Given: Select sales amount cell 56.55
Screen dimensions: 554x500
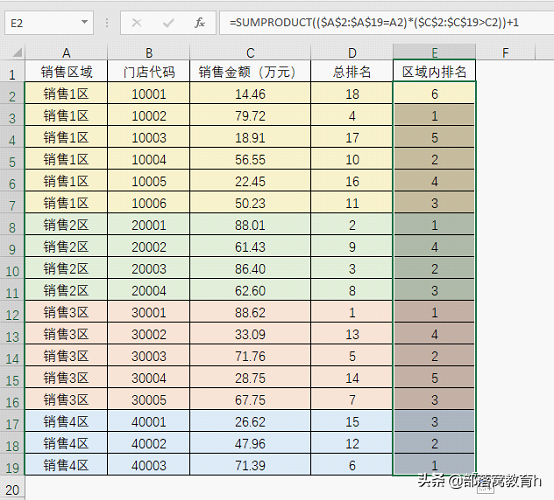Looking at the screenshot, I should pyautogui.click(x=250, y=159).
